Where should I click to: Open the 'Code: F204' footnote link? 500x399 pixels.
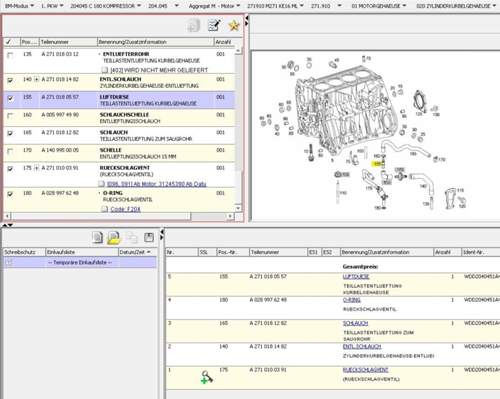(125, 209)
